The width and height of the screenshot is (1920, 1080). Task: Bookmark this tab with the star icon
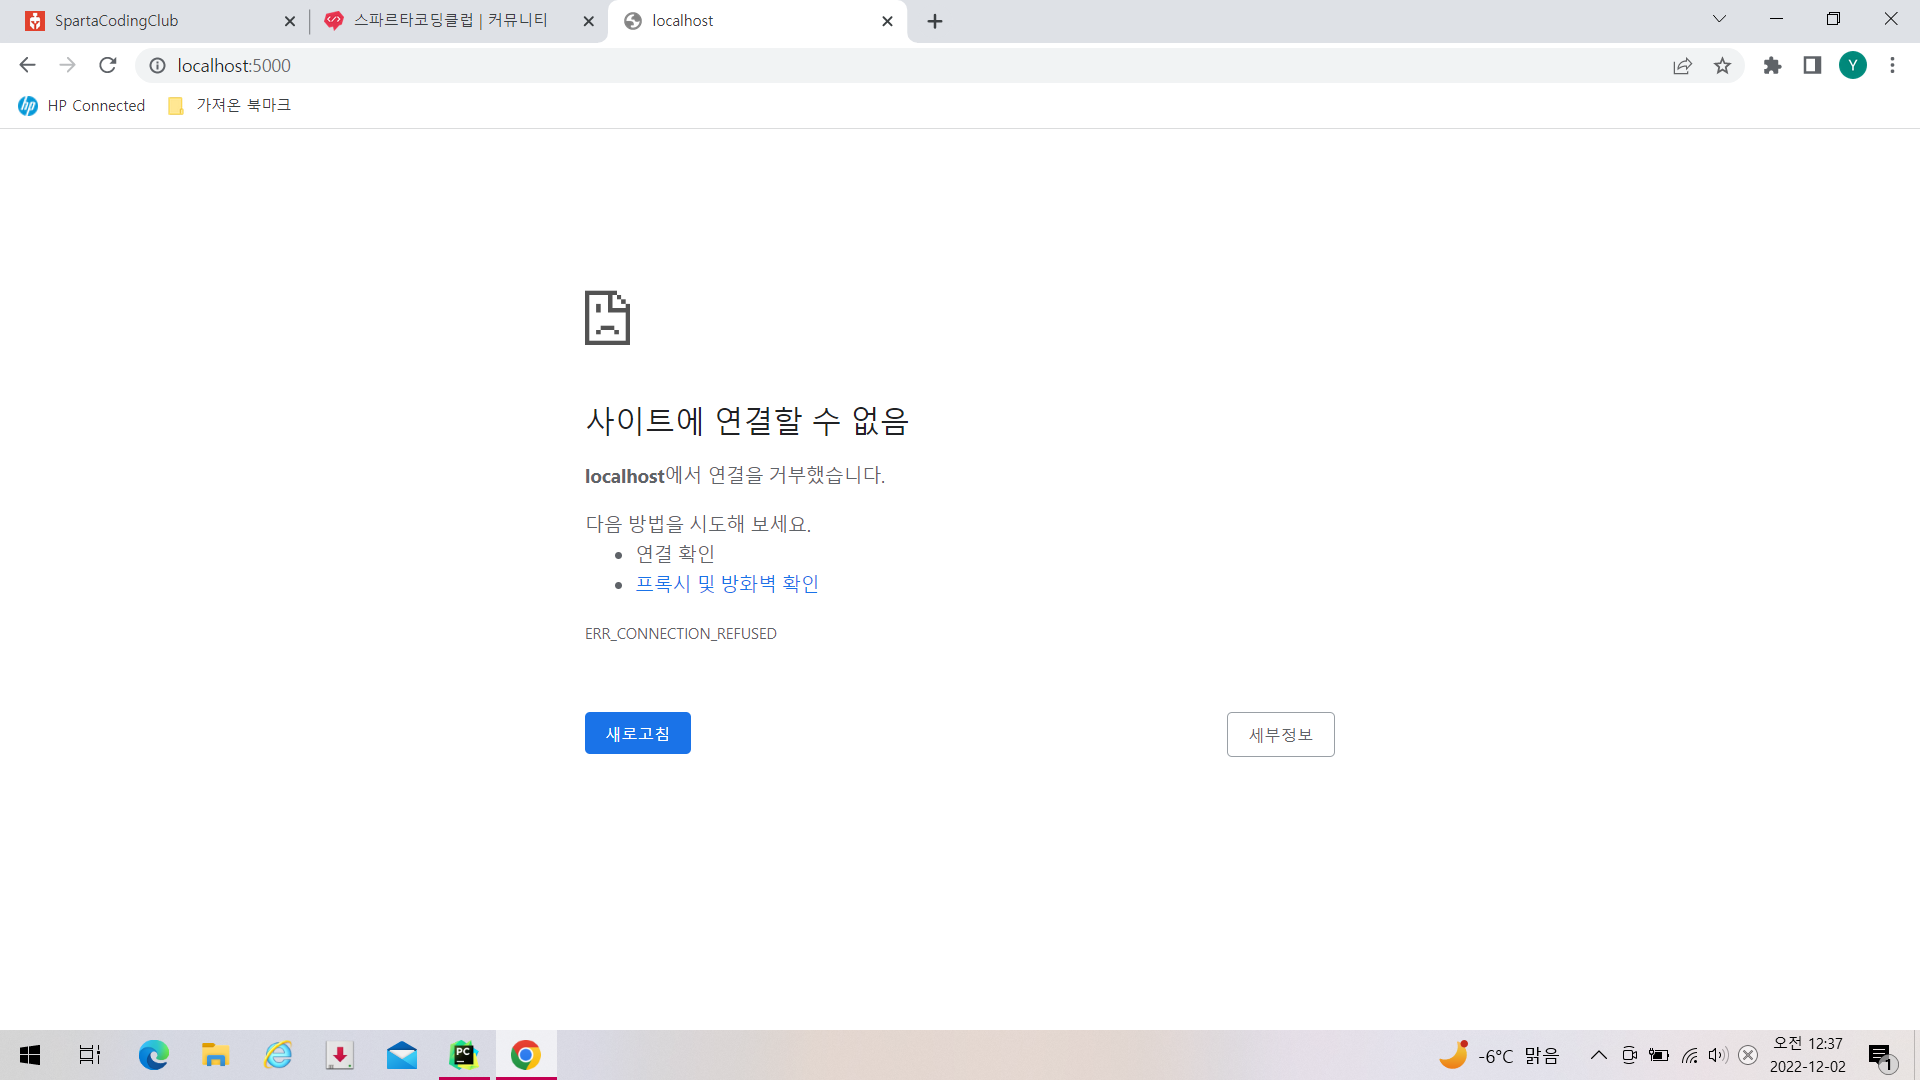point(1722,65)
